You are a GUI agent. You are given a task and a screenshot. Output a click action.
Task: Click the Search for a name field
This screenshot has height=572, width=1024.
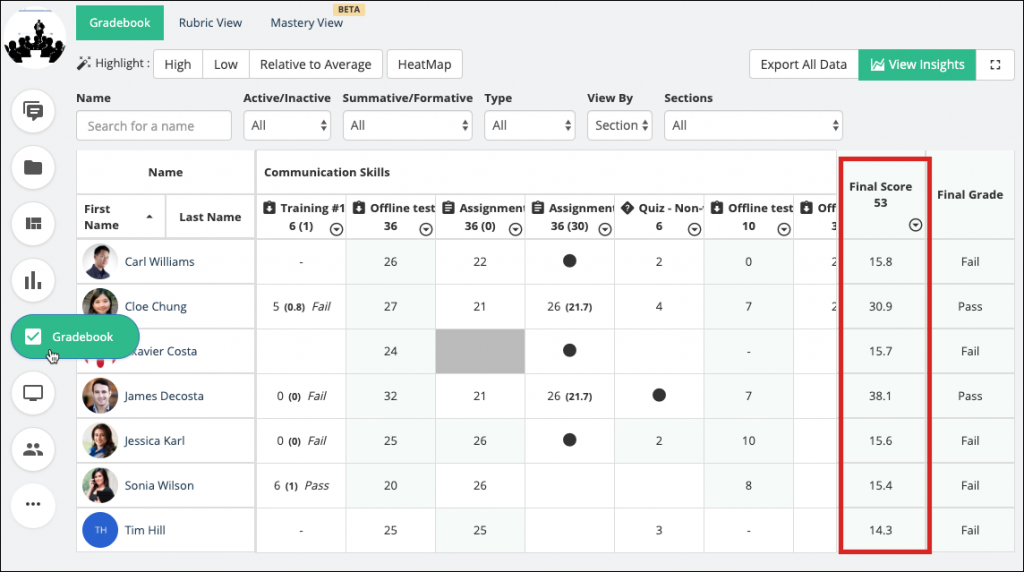[154, 125]
